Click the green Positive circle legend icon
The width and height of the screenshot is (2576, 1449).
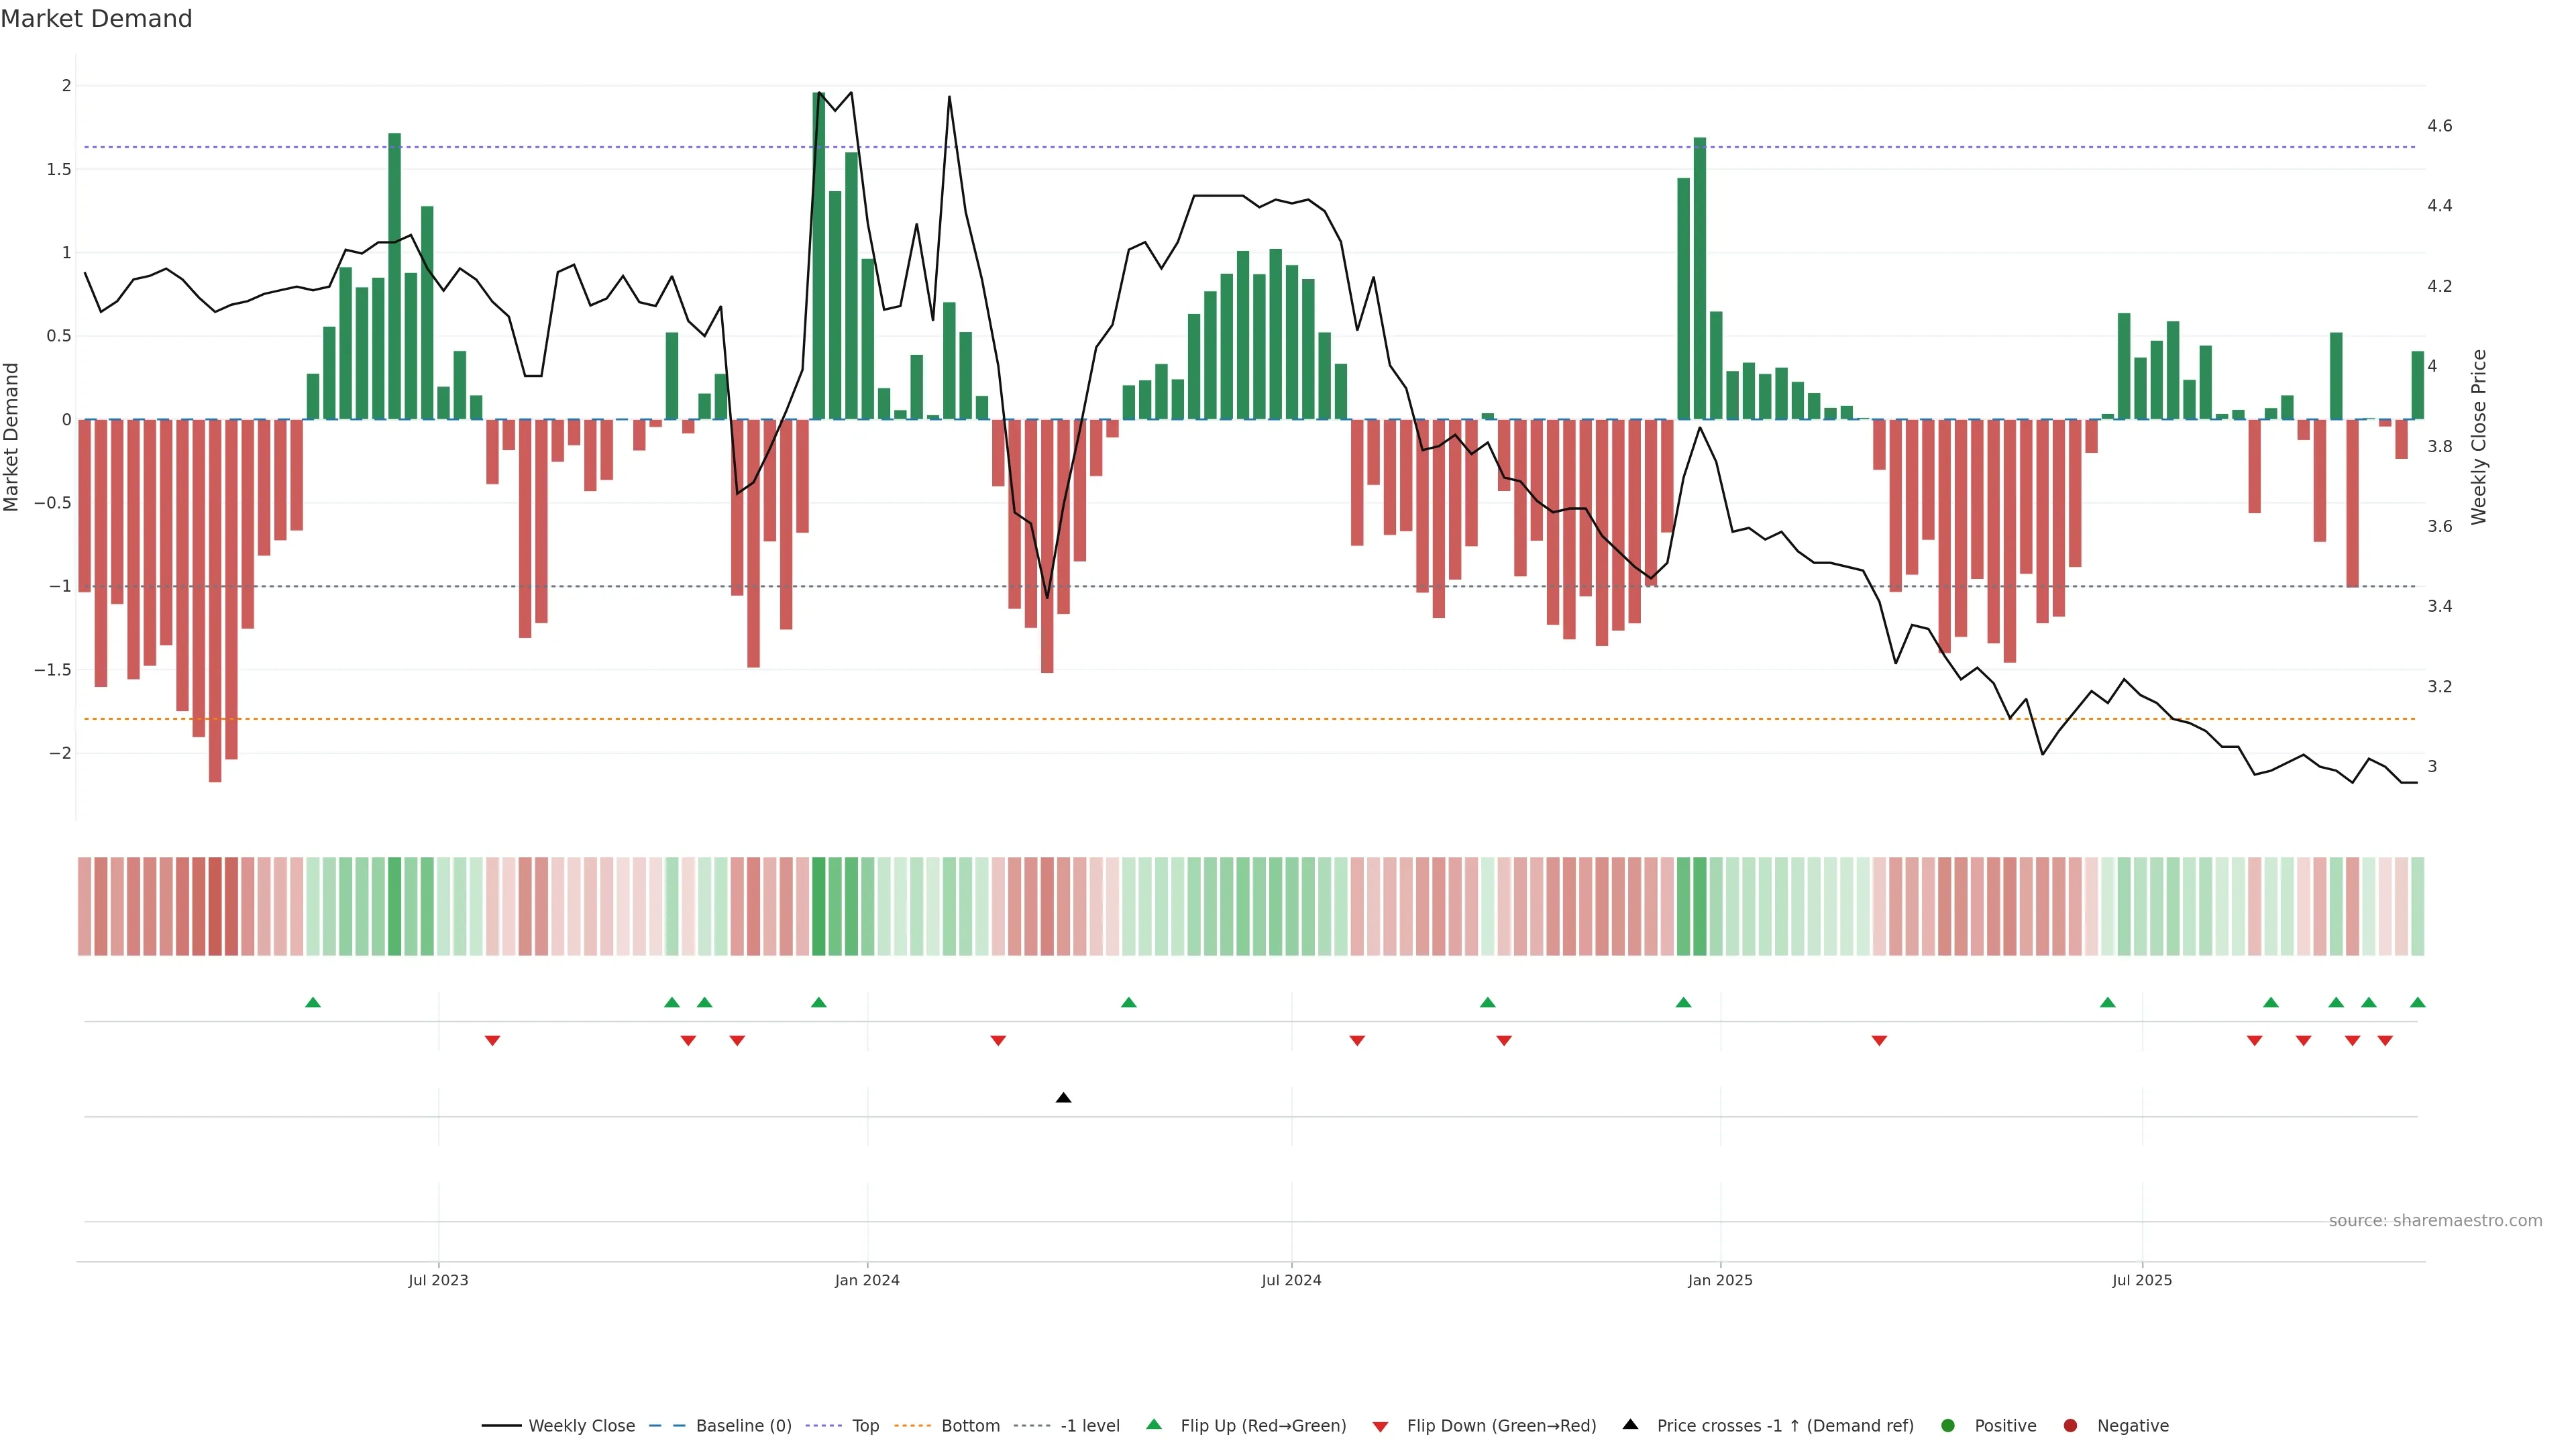(x=1947, y=1426)
